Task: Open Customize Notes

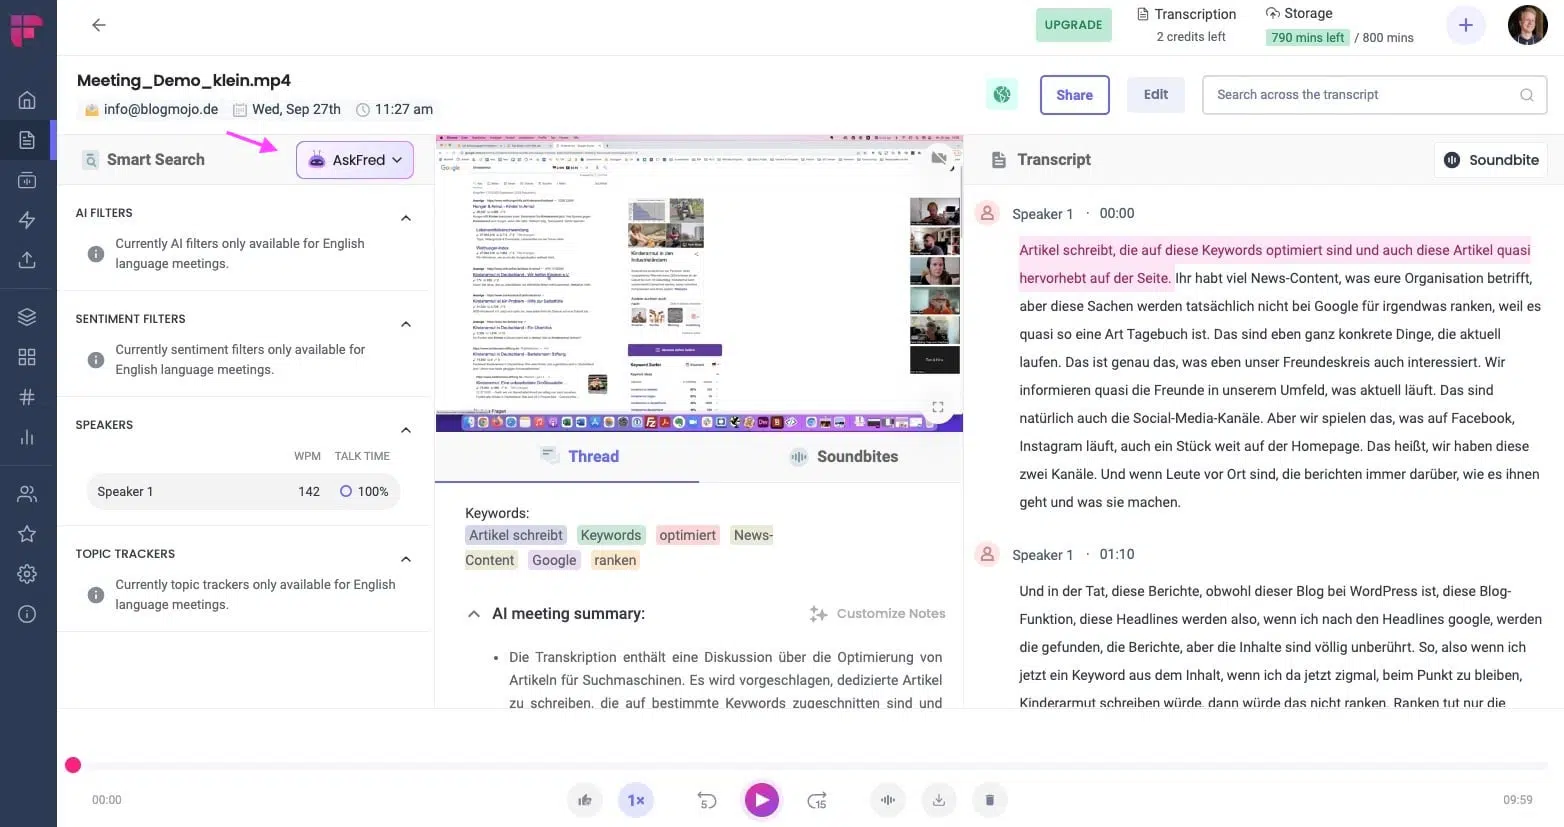Action: pyautogui.click(x=877, y=614)
